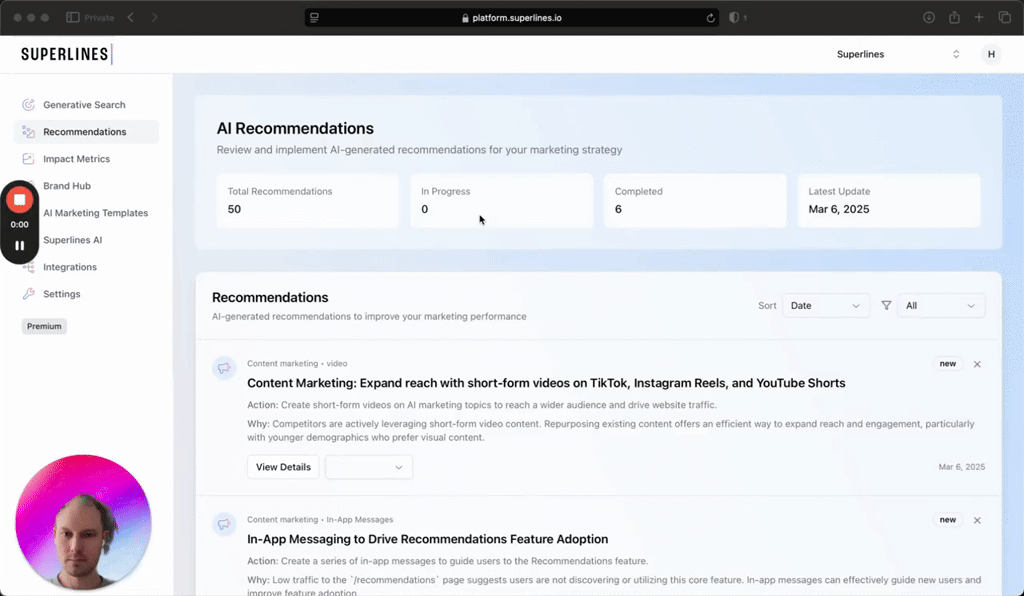The height and width of the screenshot is (596, 1024).
Task: Click the Premium badge
Action: [44, 326]
